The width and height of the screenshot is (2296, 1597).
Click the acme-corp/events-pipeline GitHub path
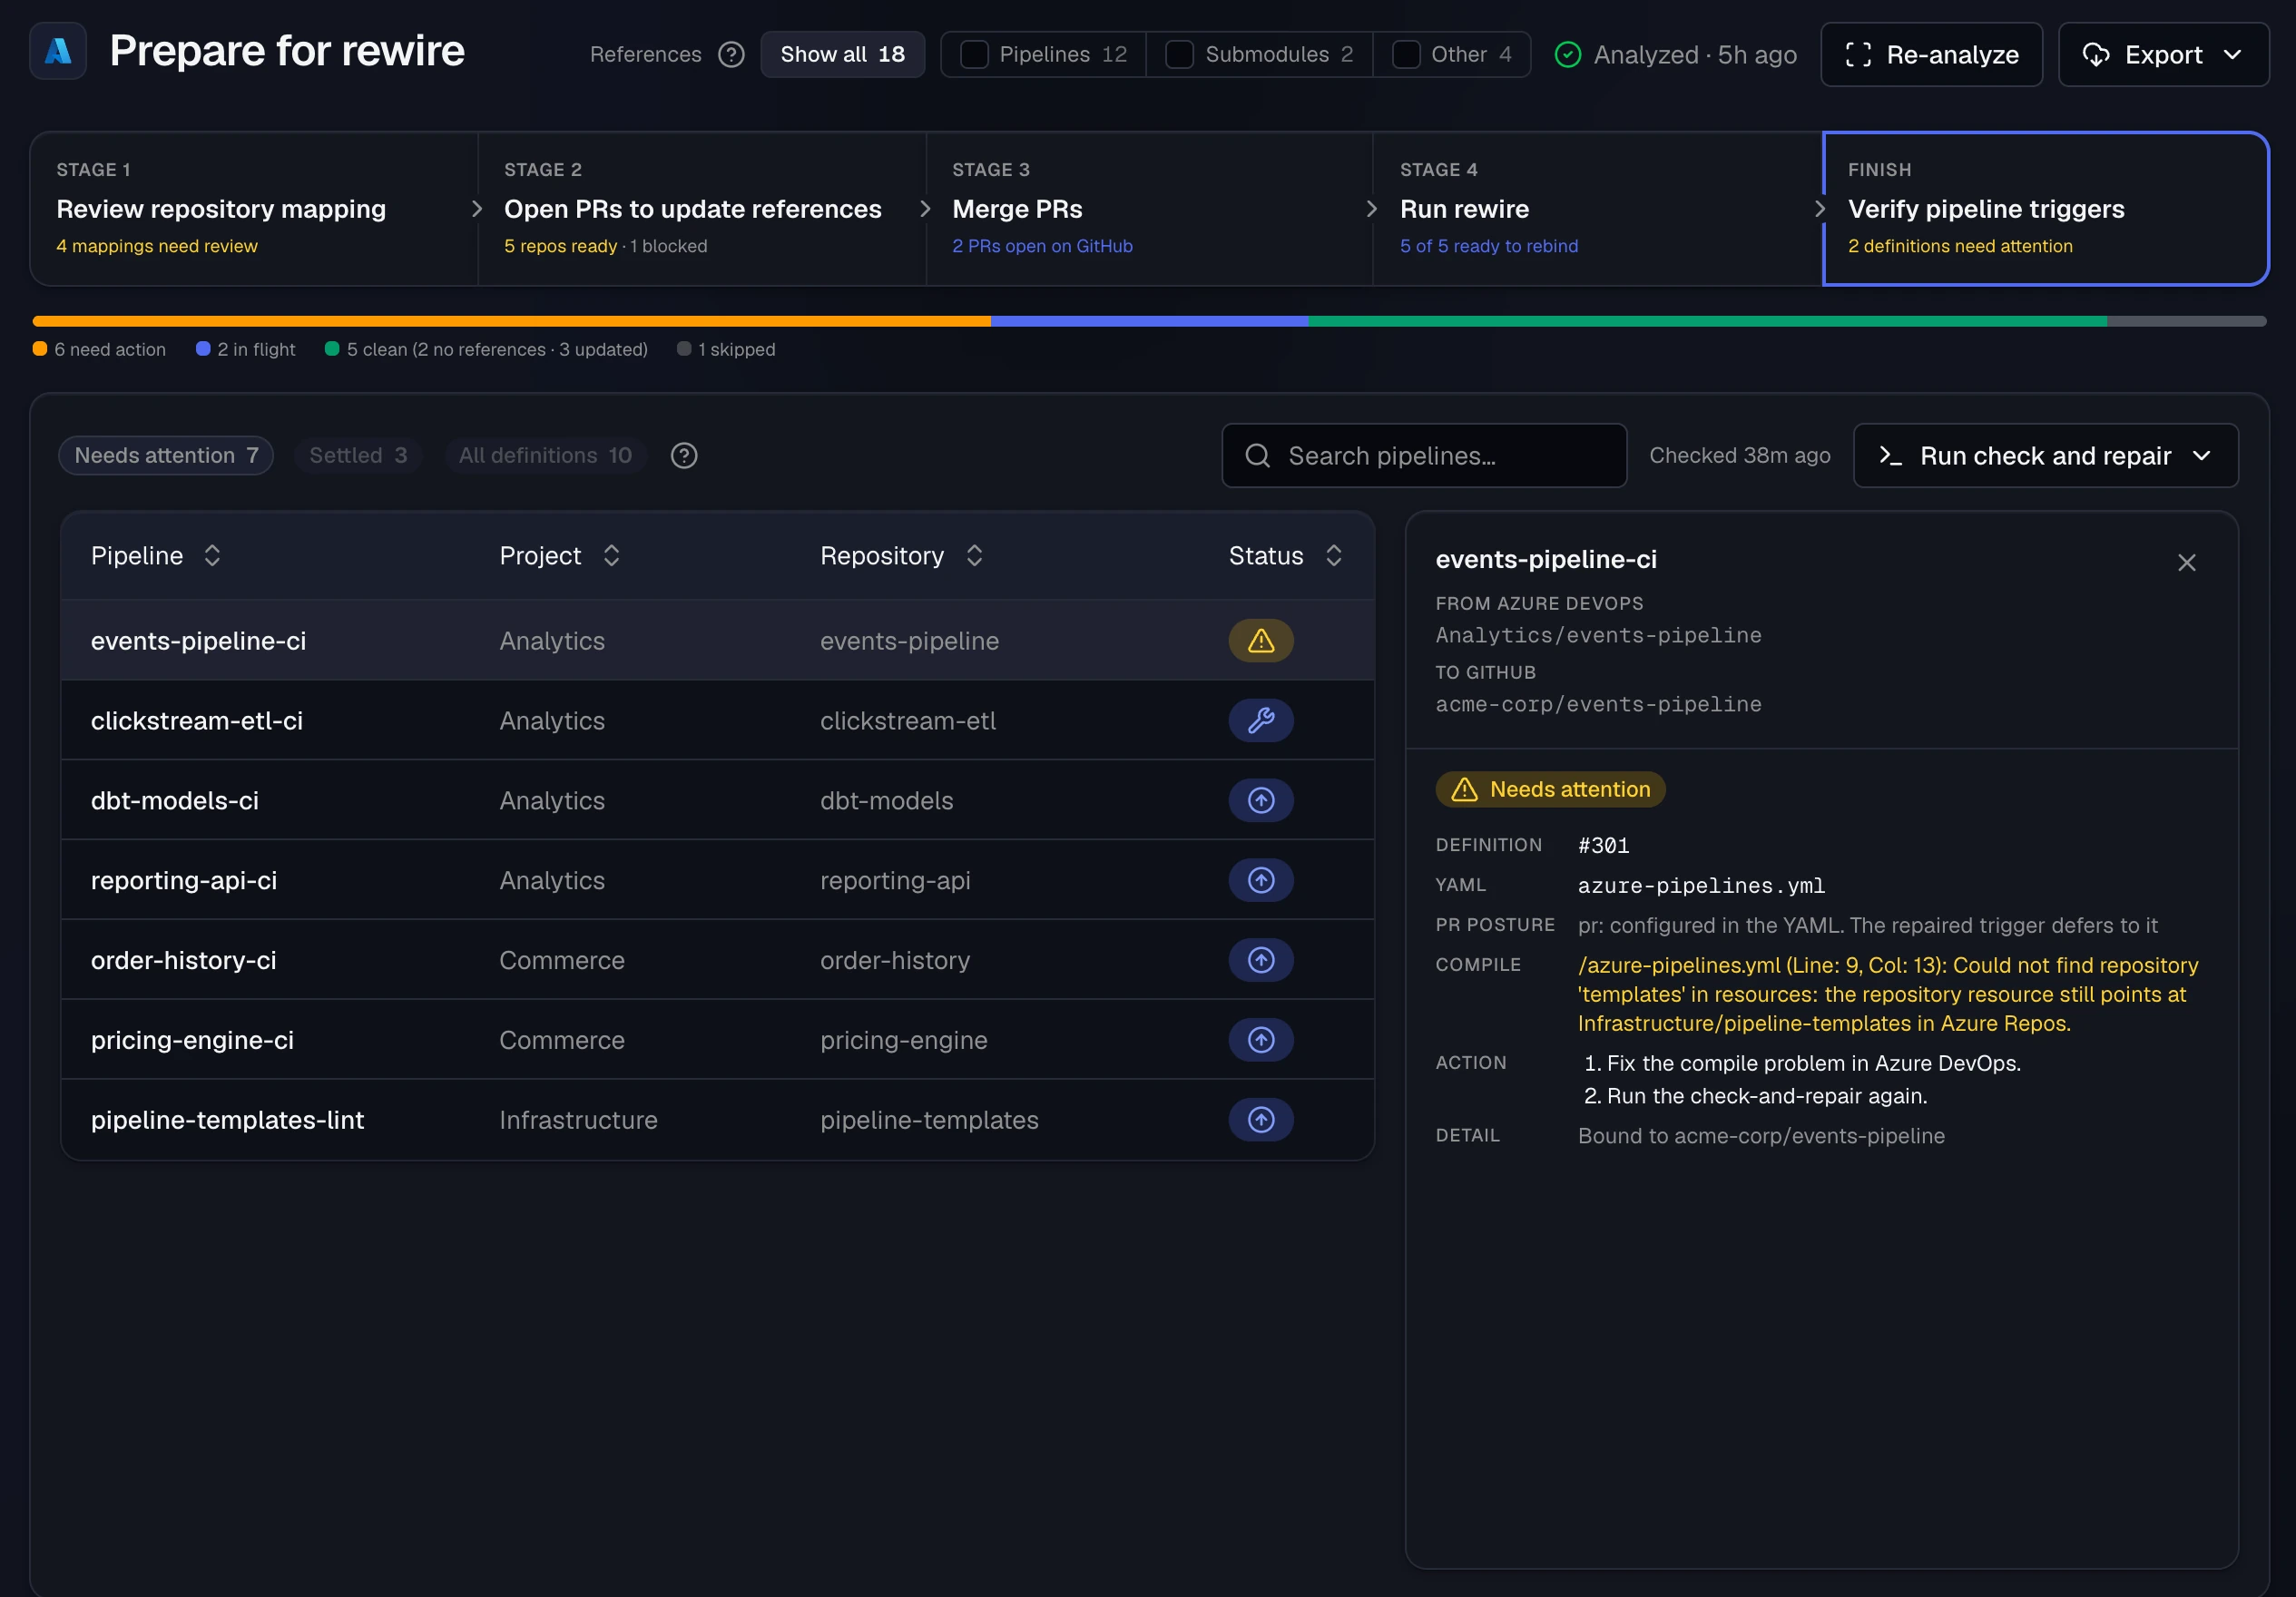tap(1598, 704)
